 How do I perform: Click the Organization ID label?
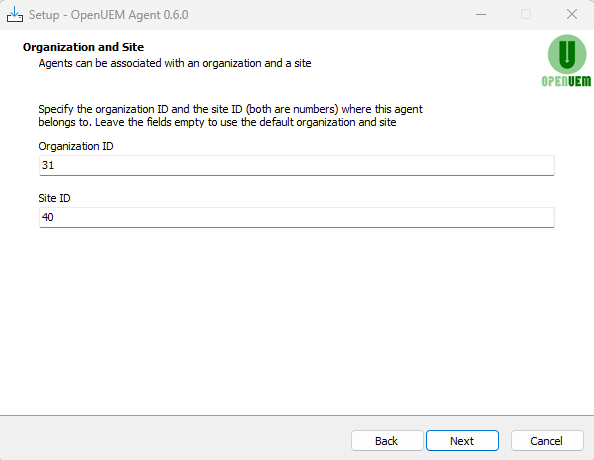coord(76,146)
